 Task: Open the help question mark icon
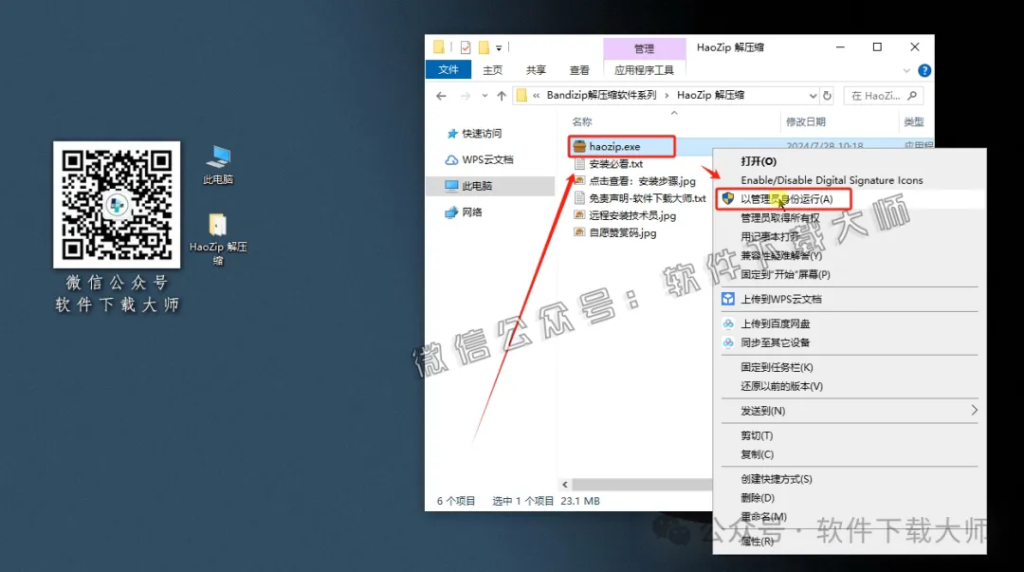(924, 71)
